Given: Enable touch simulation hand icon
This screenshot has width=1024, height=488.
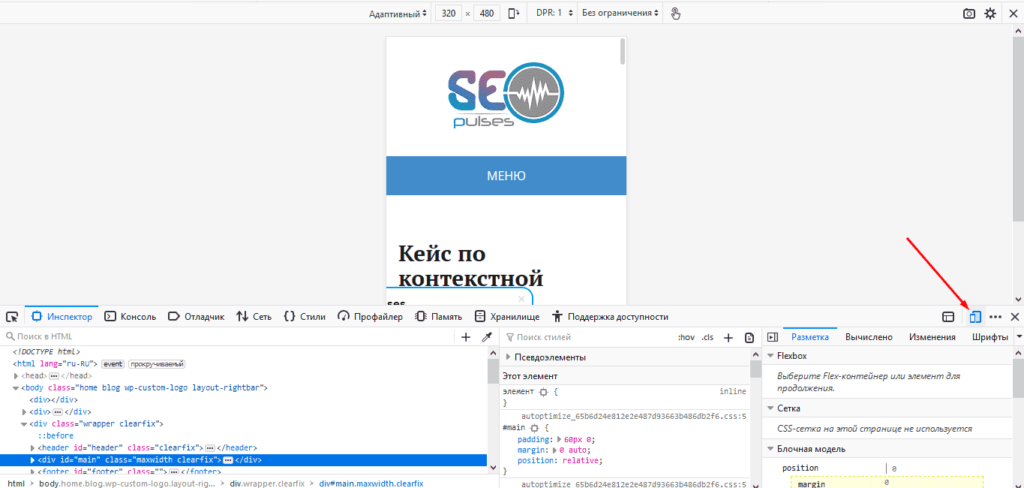Looking at the screenshot, I should [675, 13].
